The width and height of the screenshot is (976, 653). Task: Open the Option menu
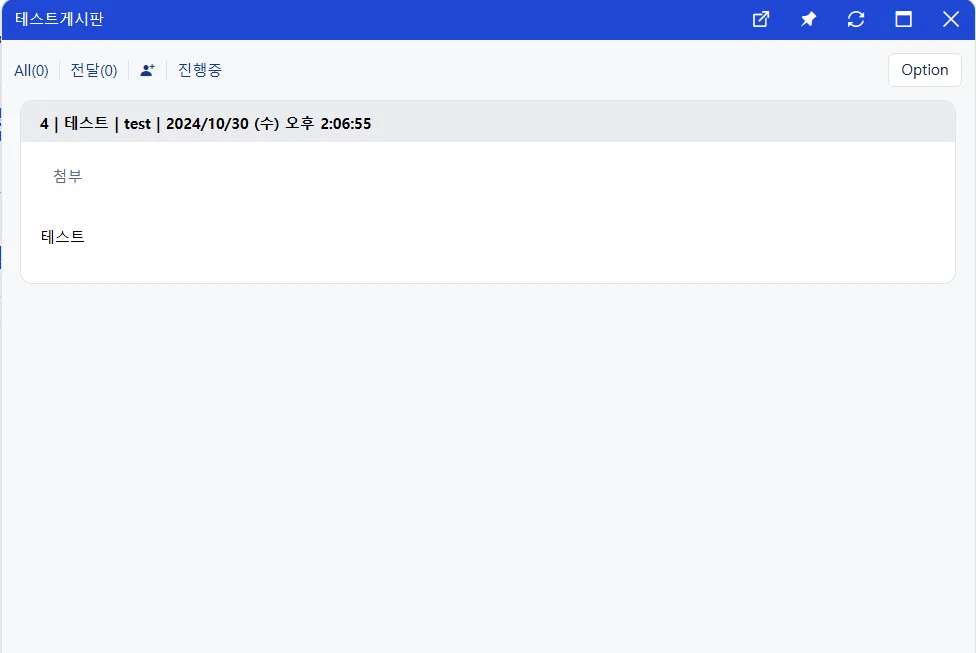click(x=924, y=70)
